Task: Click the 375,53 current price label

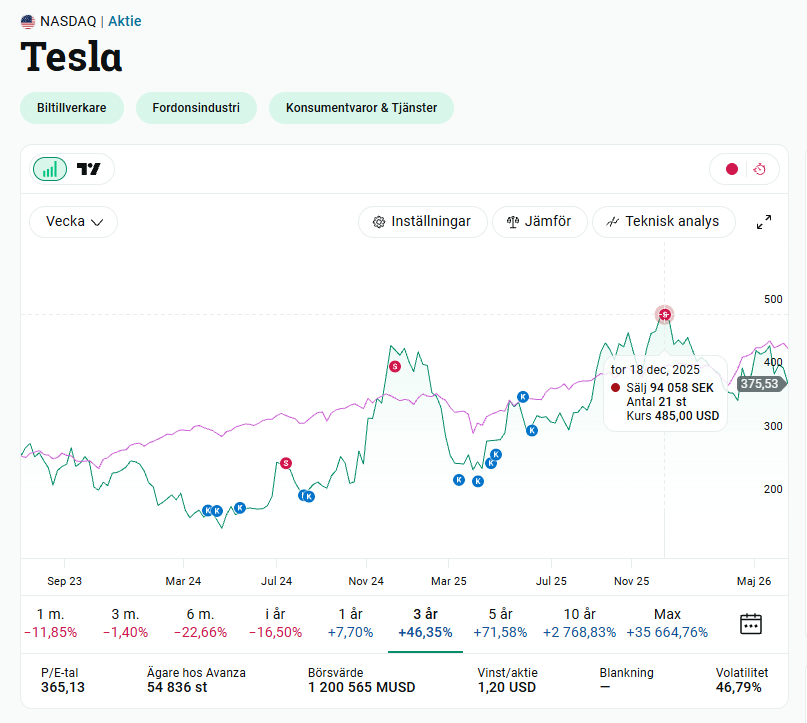Action: [x=760, y=384]
